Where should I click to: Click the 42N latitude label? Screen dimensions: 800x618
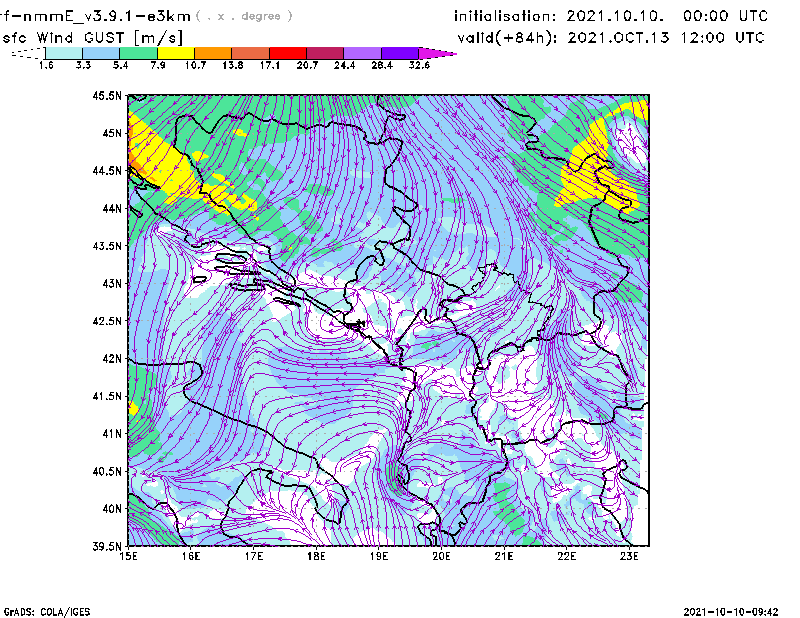[112, 359]
